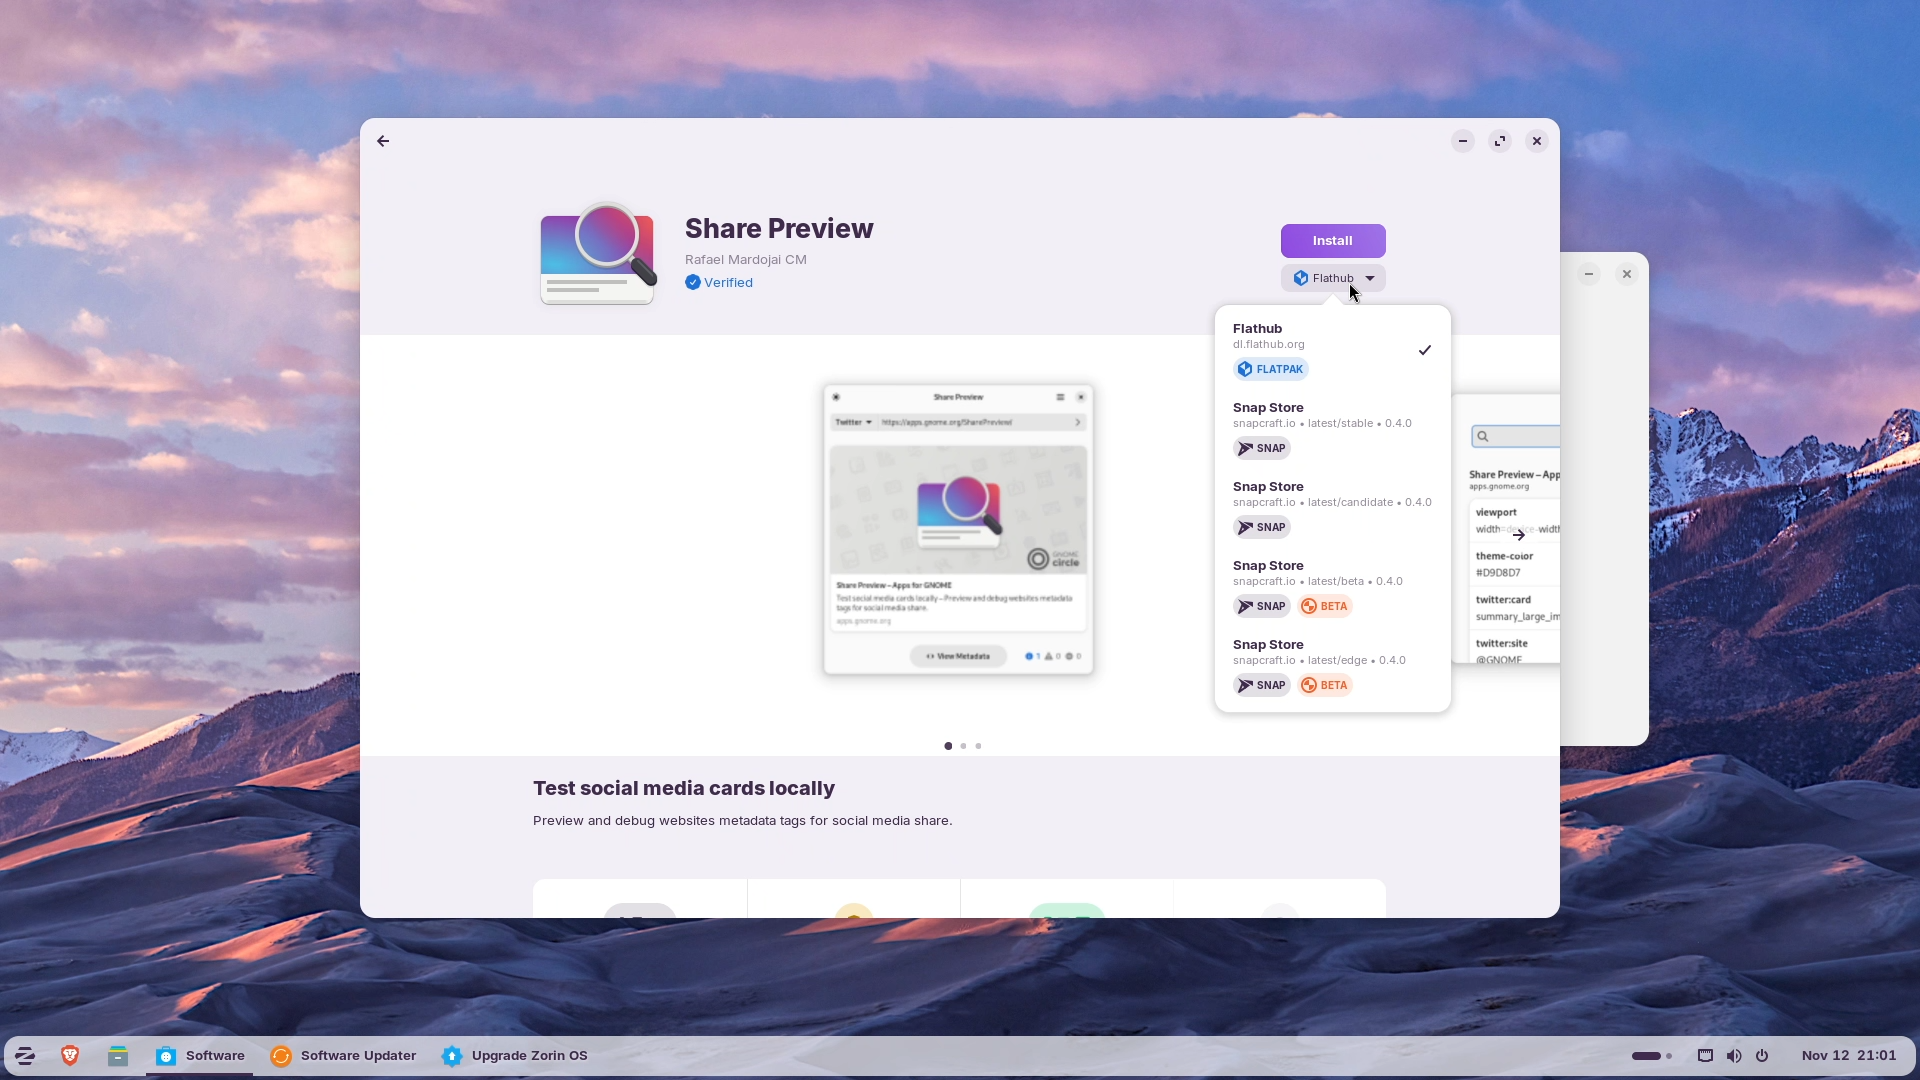Click the Snap badge on latest/stable entry
Viewport: 1920px width, 1080px height.
click(1261, 448)
